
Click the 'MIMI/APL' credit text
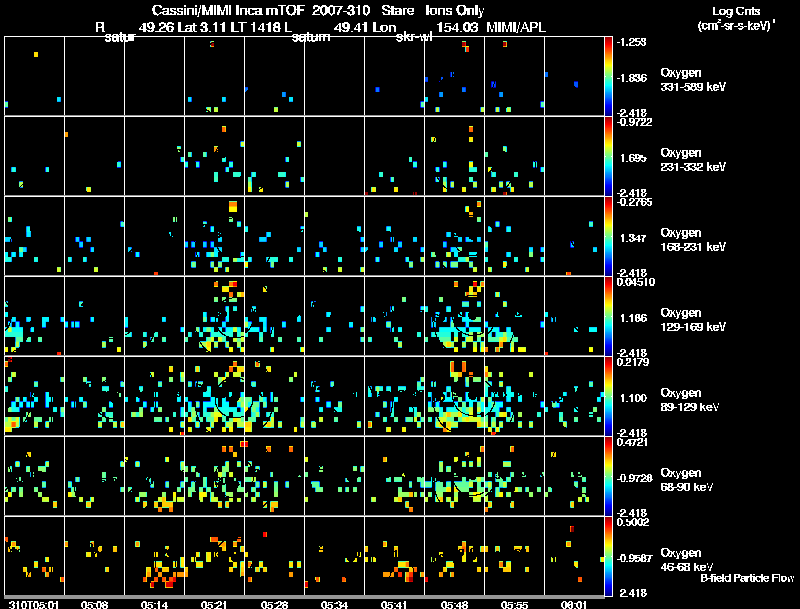[516, 28]
